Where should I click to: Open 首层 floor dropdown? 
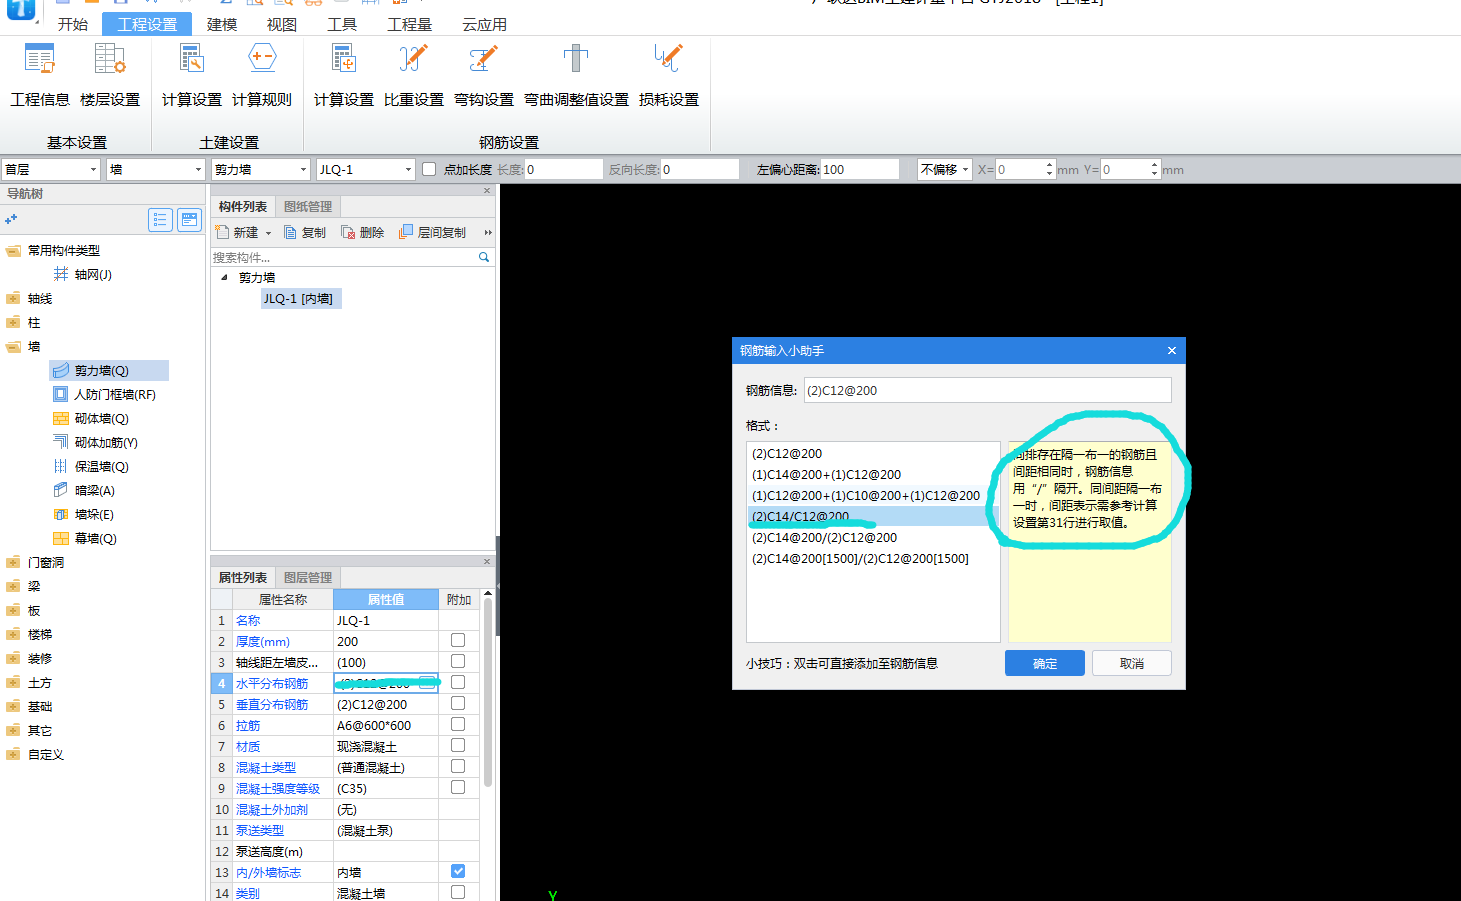click(x=51, y=169)
